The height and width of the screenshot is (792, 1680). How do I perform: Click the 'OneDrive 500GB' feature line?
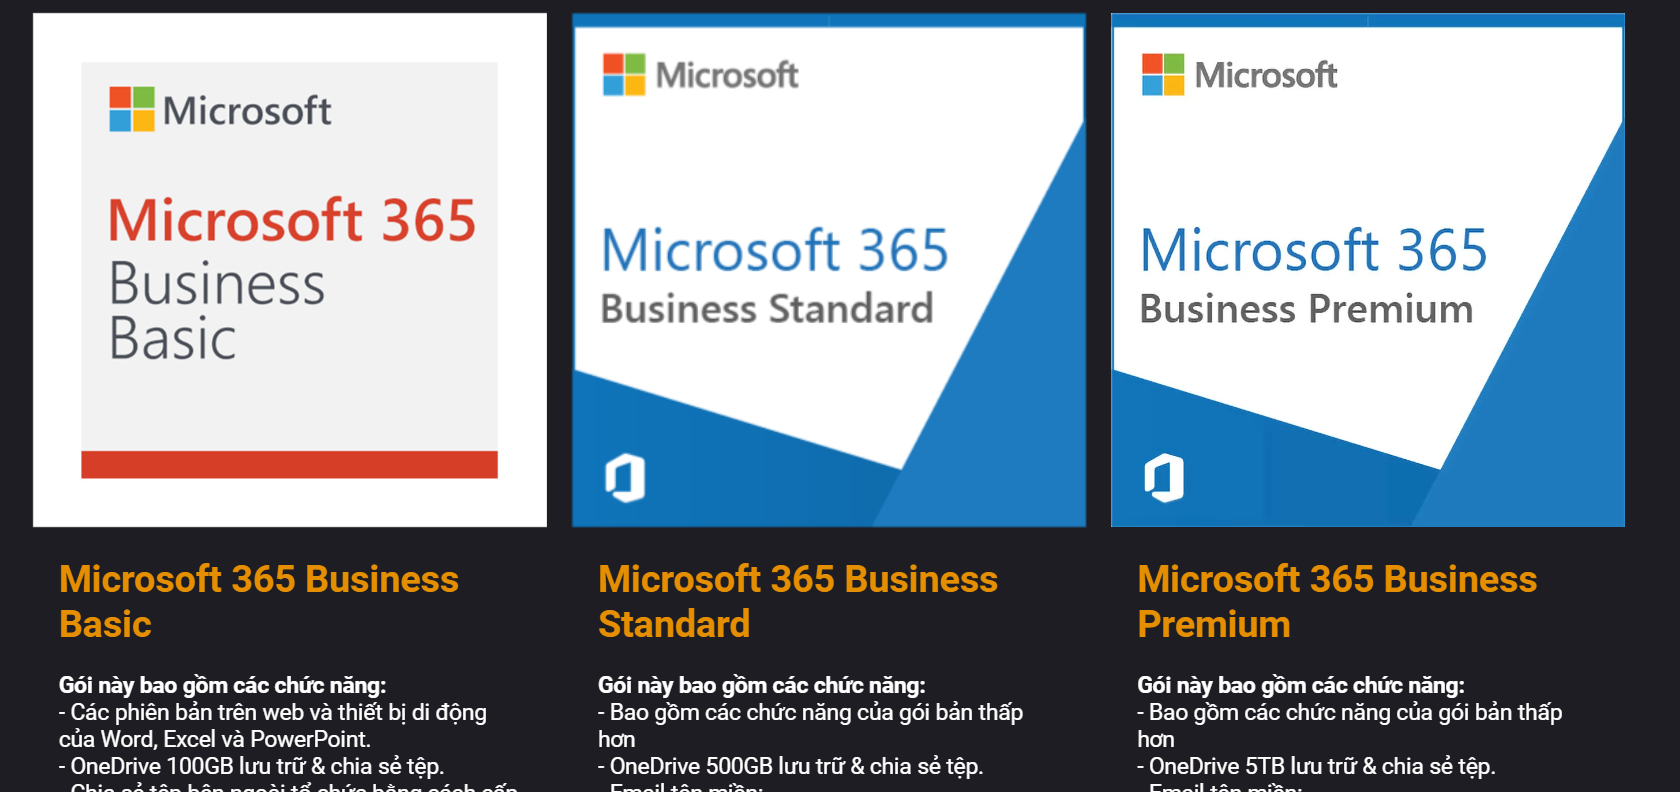(790, 766)
